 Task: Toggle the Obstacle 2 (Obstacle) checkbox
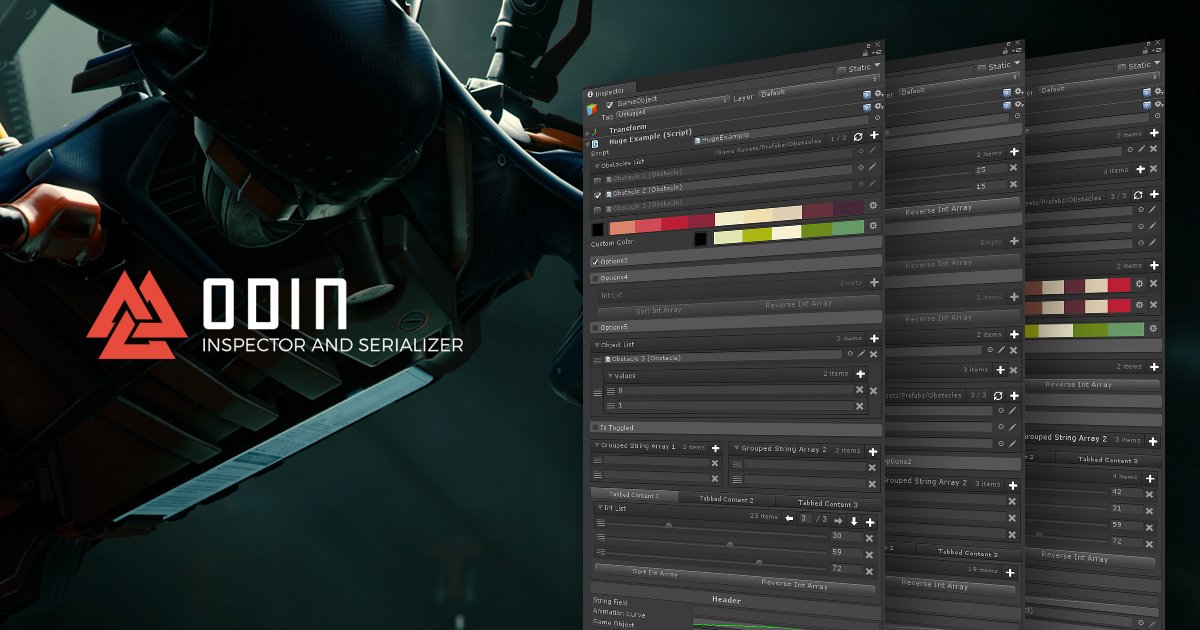598,195
